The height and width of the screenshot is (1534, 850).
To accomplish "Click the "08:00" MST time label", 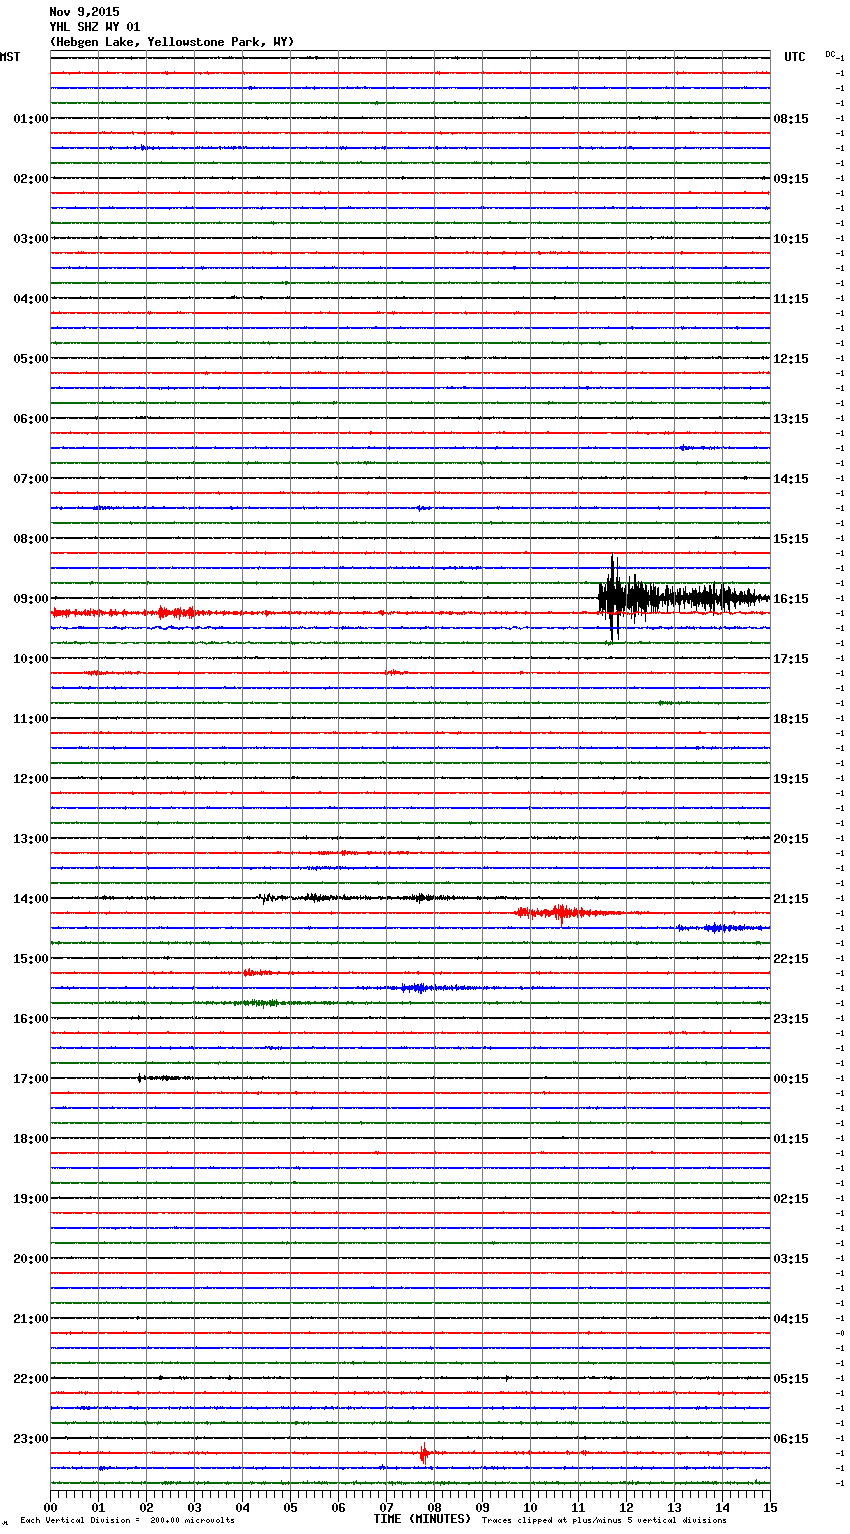I will (31, 539).
